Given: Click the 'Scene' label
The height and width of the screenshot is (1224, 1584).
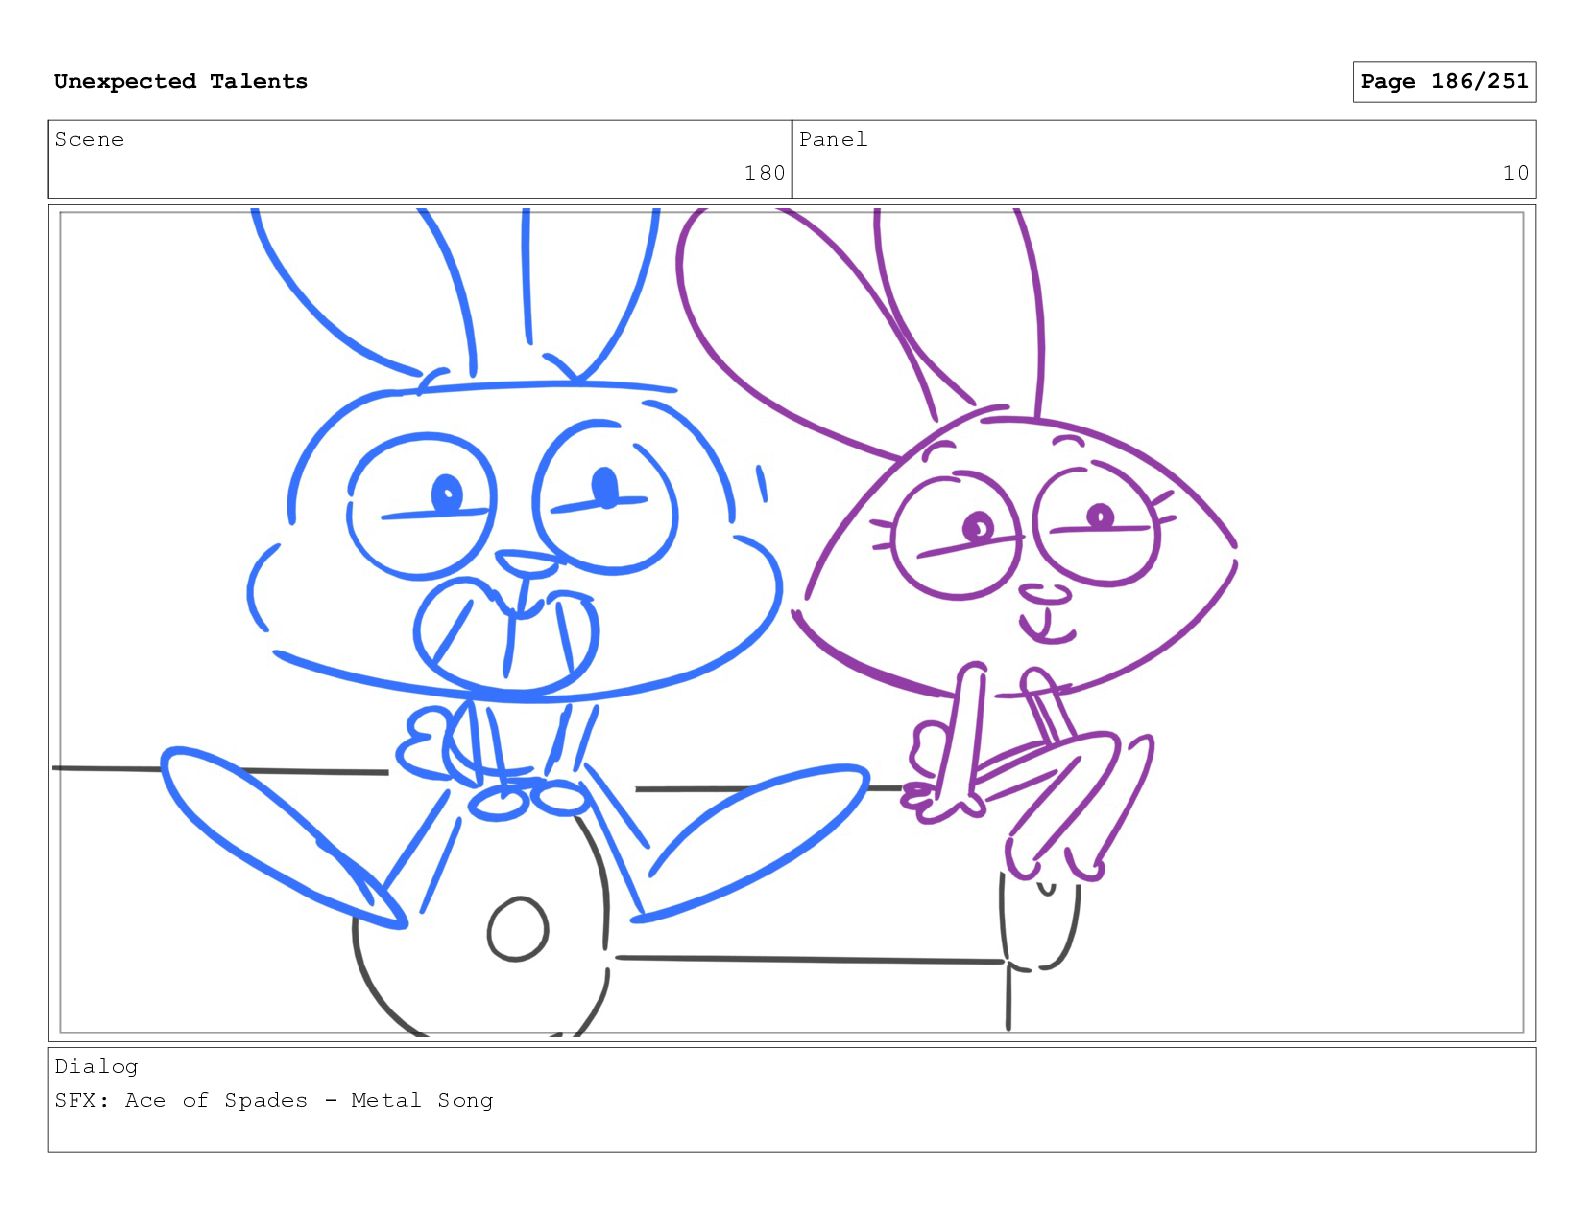Looking at the screenshot, I should coord(89,140).
